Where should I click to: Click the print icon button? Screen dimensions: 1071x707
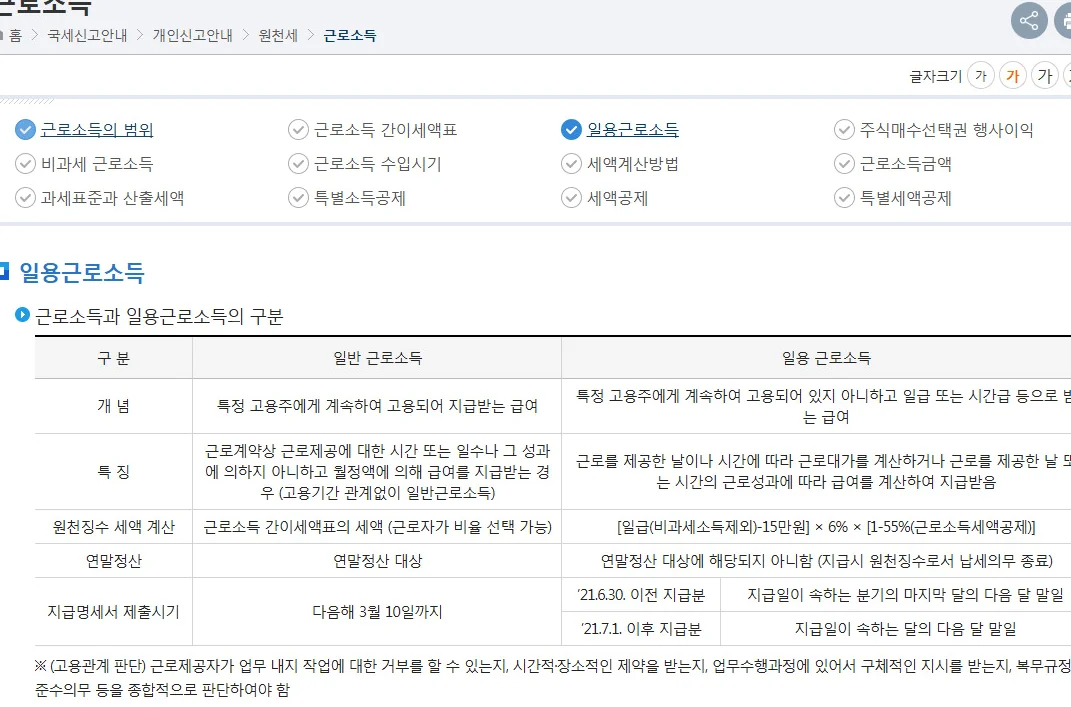(1064, 20)
